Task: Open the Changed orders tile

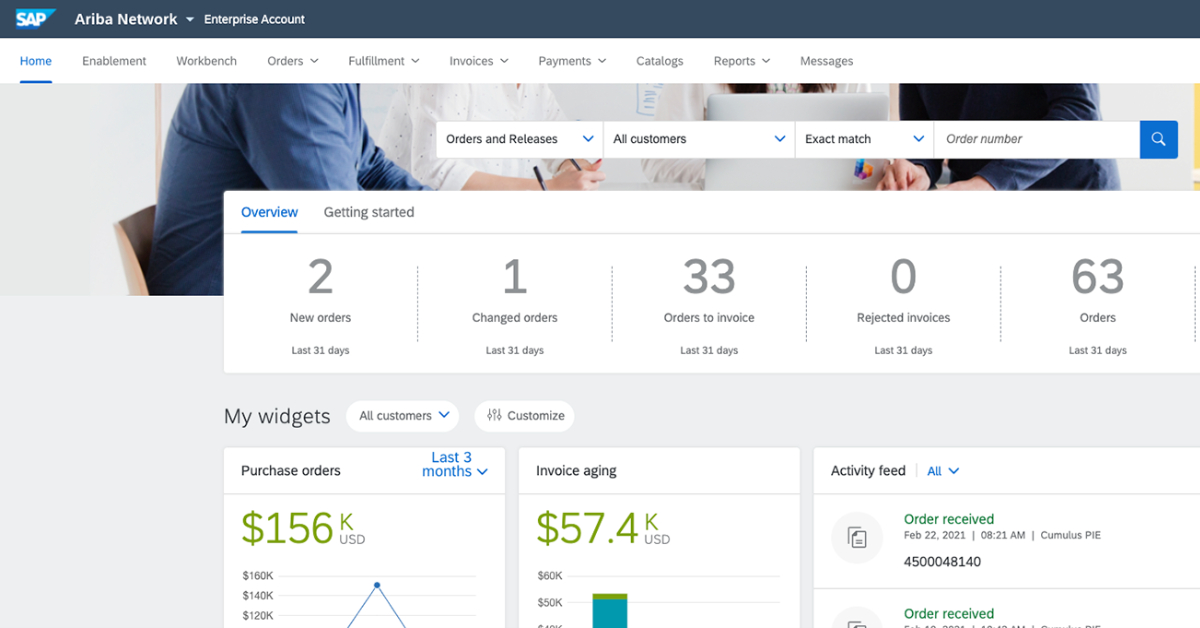Action: coord(515,305)
